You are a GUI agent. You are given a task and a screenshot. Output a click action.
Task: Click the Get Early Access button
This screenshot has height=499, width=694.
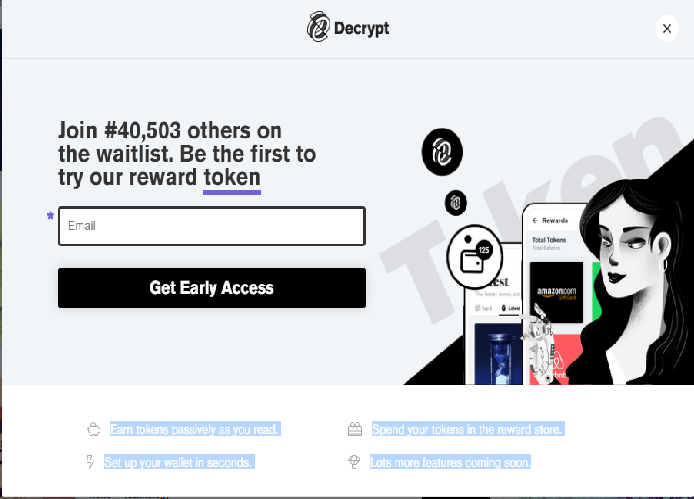212,288
